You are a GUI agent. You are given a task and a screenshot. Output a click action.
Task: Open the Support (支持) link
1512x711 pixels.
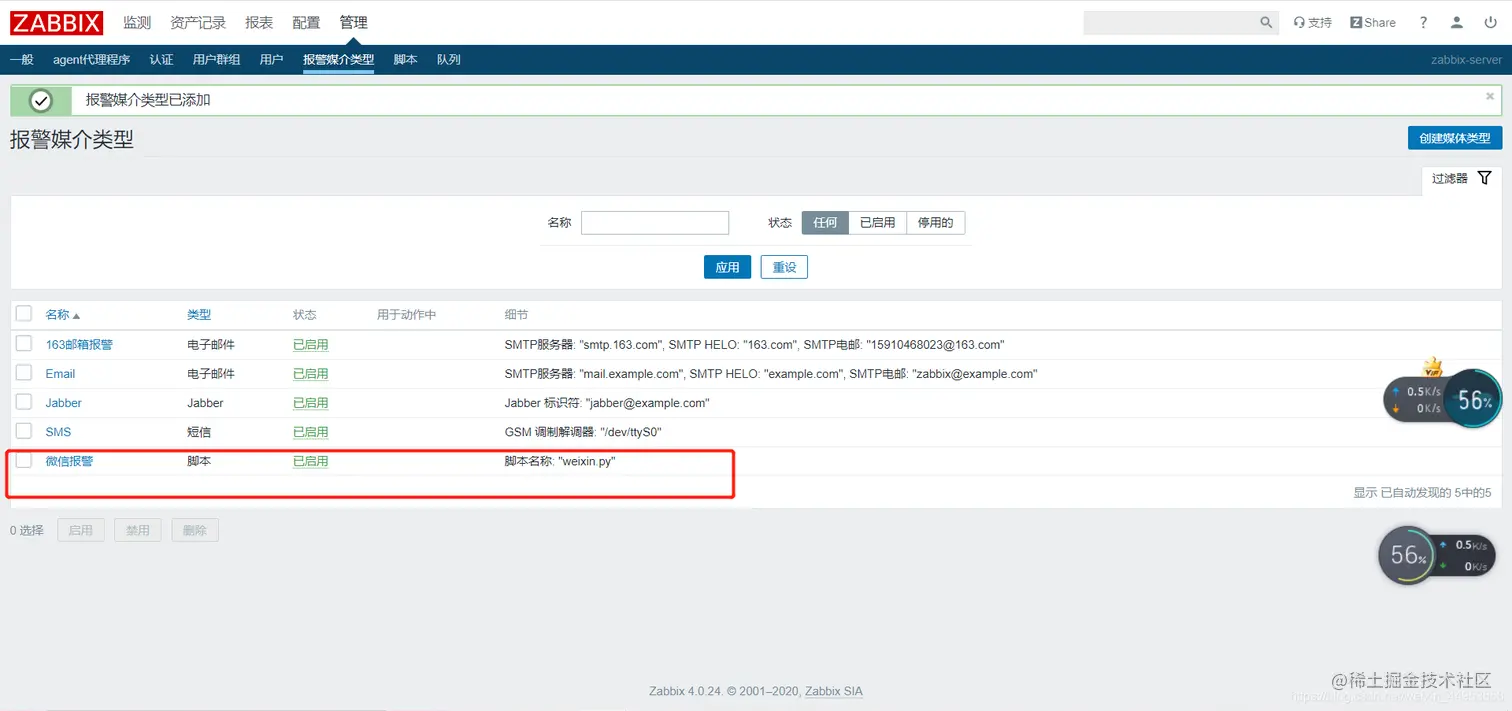point(1313,22)
